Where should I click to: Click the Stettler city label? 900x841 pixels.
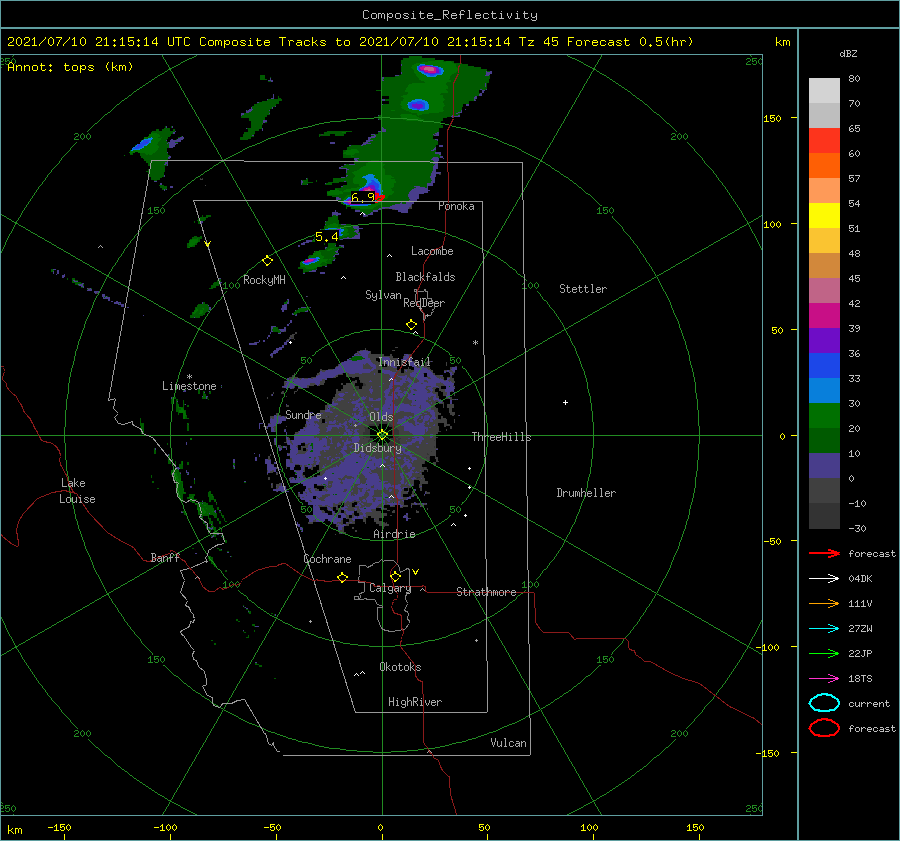click(583, 289)
